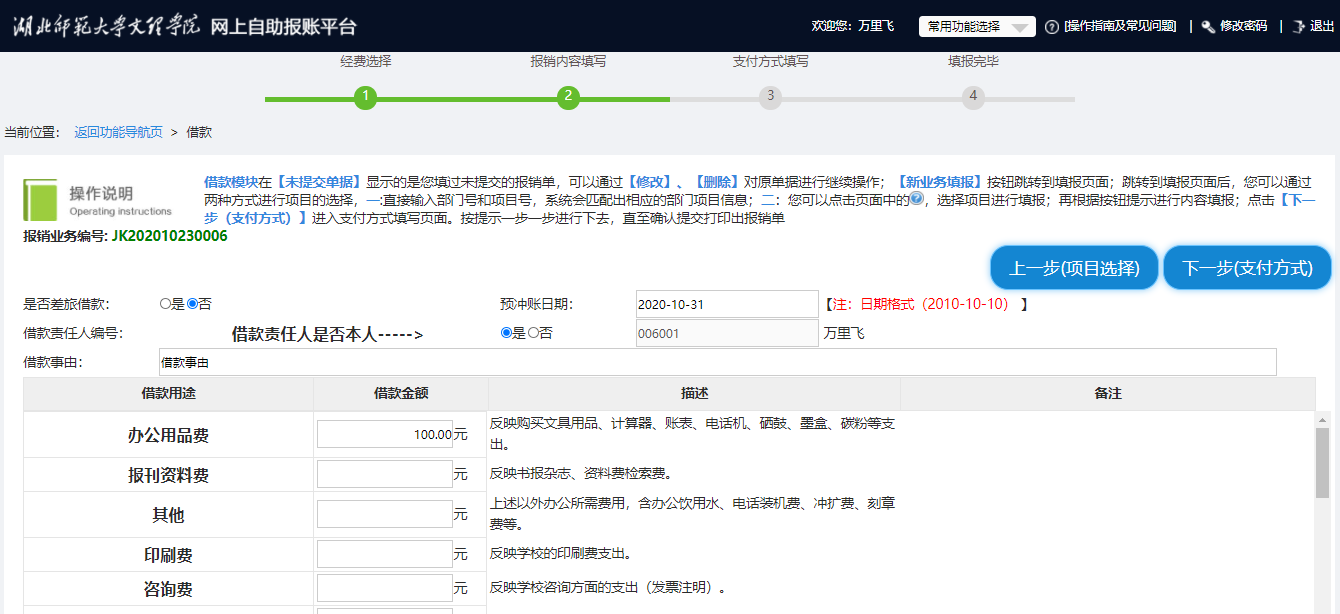
Task: Click the help question-mark icon beside 操作指南及常见问题
Action: tap(1052, 27)
